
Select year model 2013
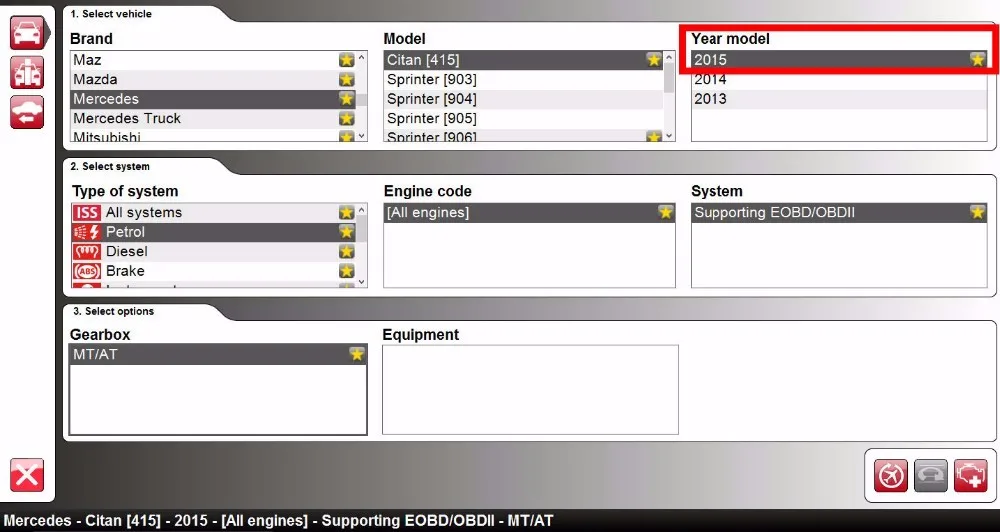839,99
